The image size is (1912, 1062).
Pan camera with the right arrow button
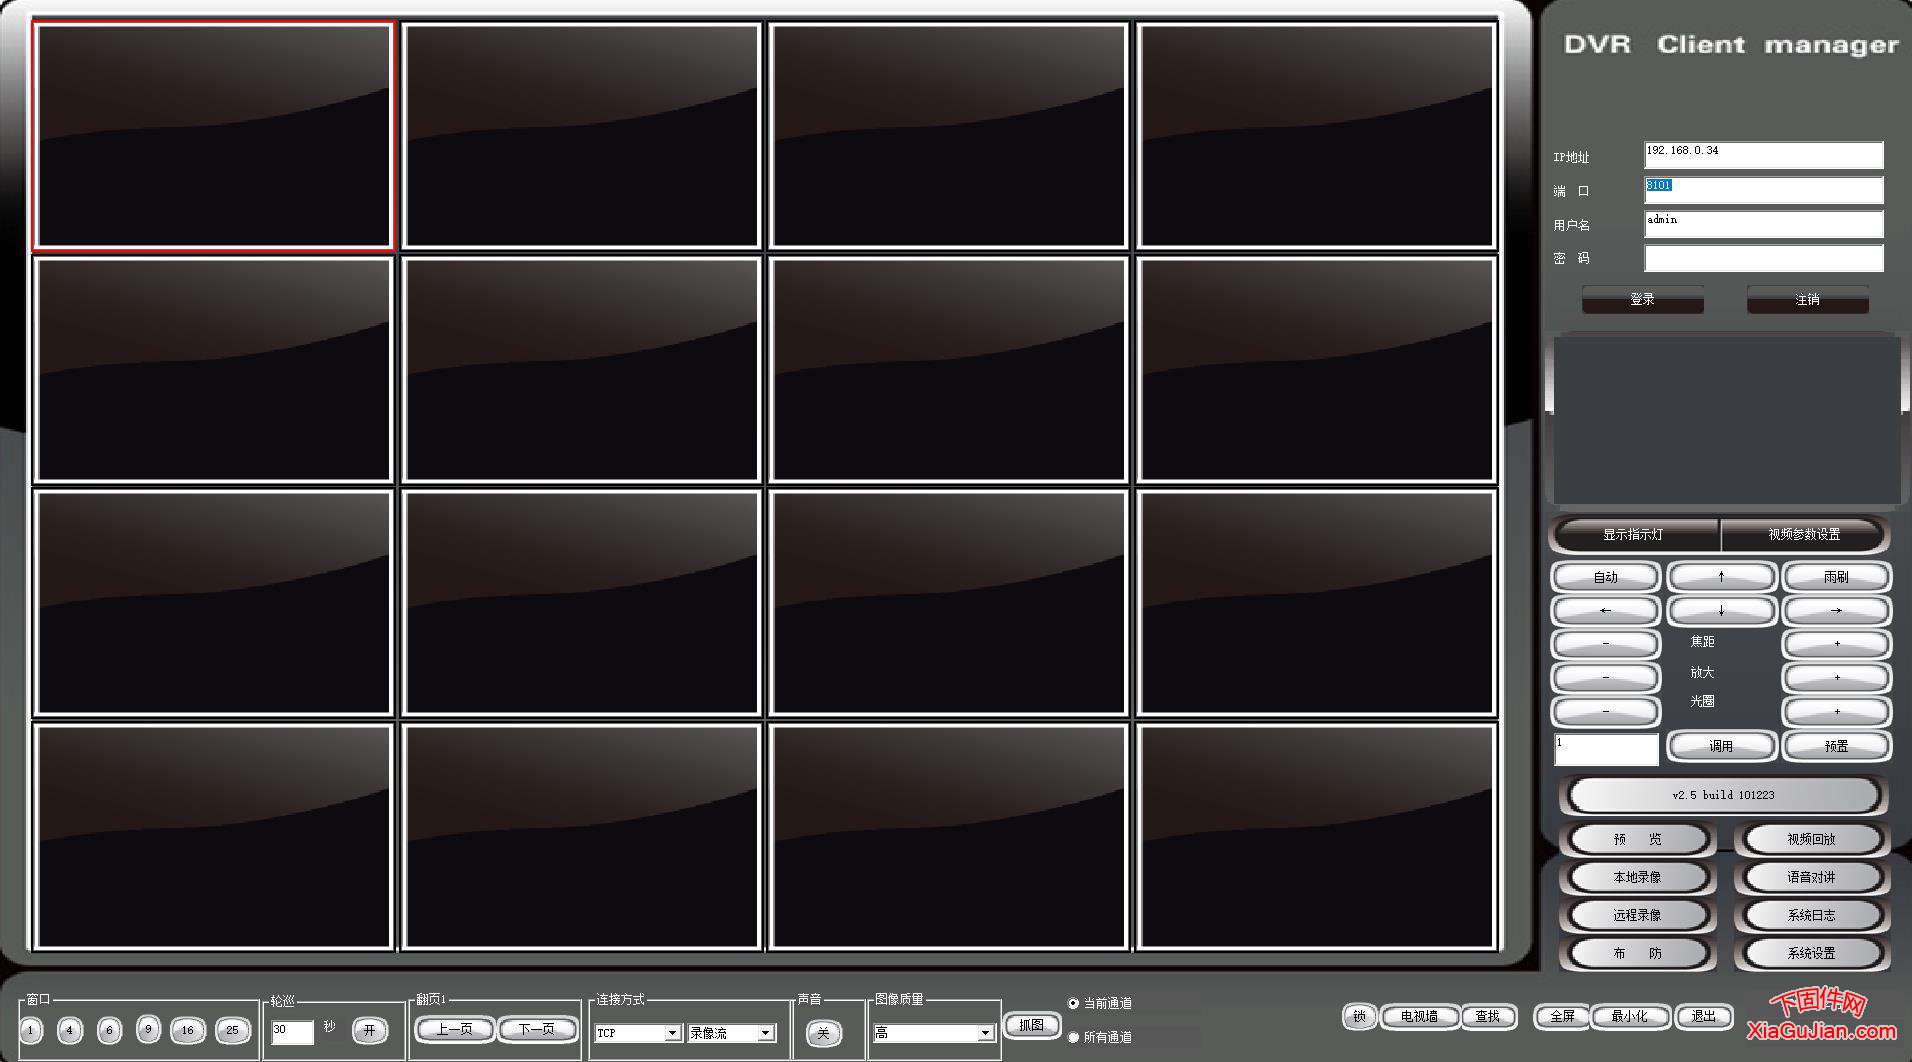click(x=1836, y=610)
